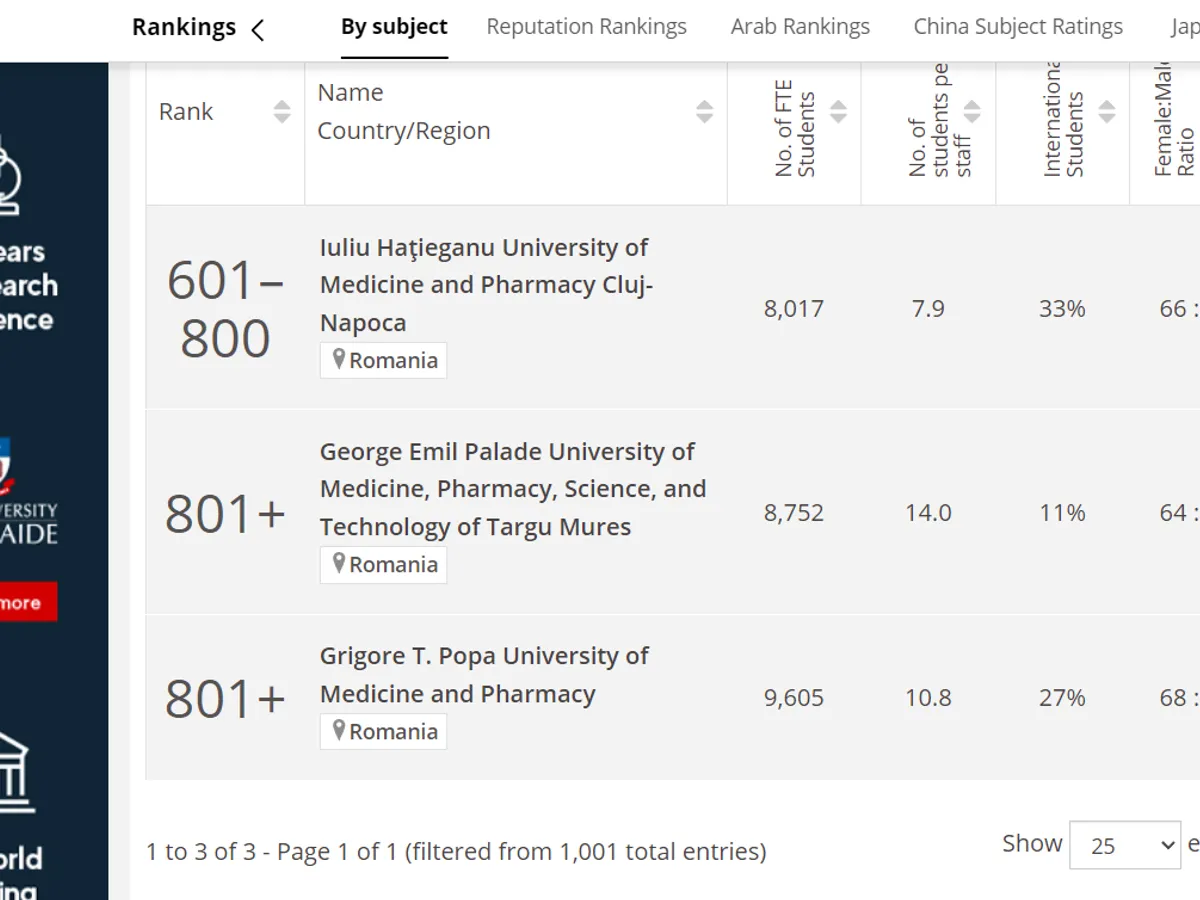Viewport: 1200px width, 900px height.
Task: Open the Show entries dropdown
Action: click(1124, 846)
